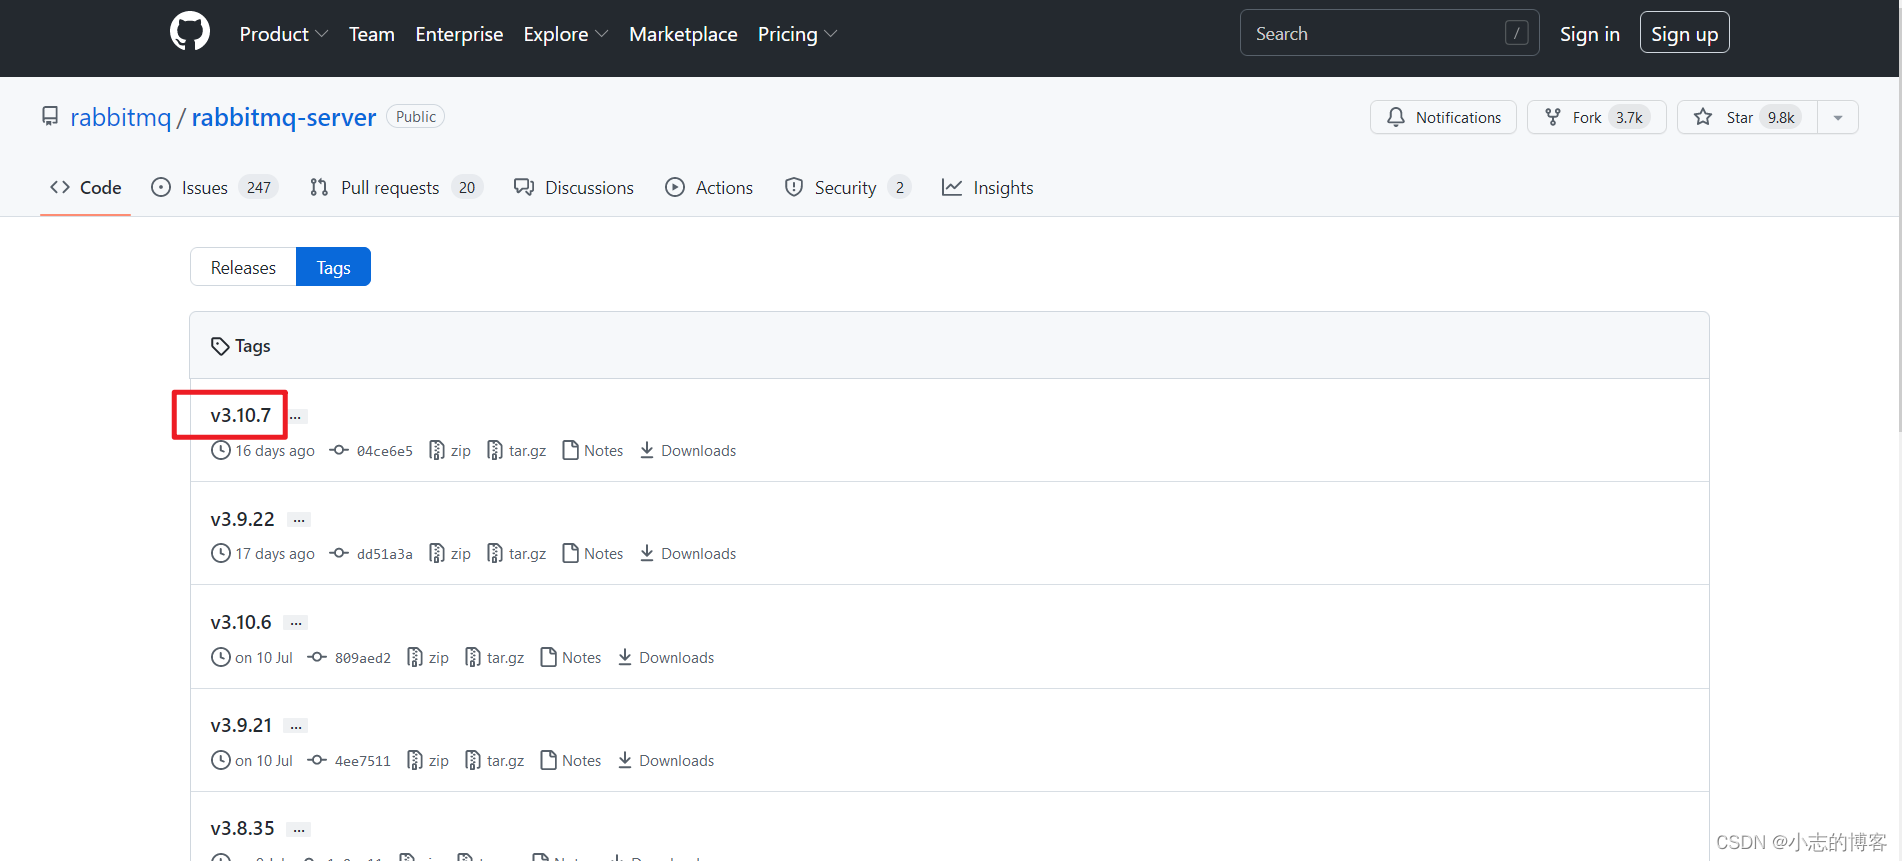The width and height of the screenshot is (1902, 861).
Task: Download zip for v3.9.21
Action: 428,761
